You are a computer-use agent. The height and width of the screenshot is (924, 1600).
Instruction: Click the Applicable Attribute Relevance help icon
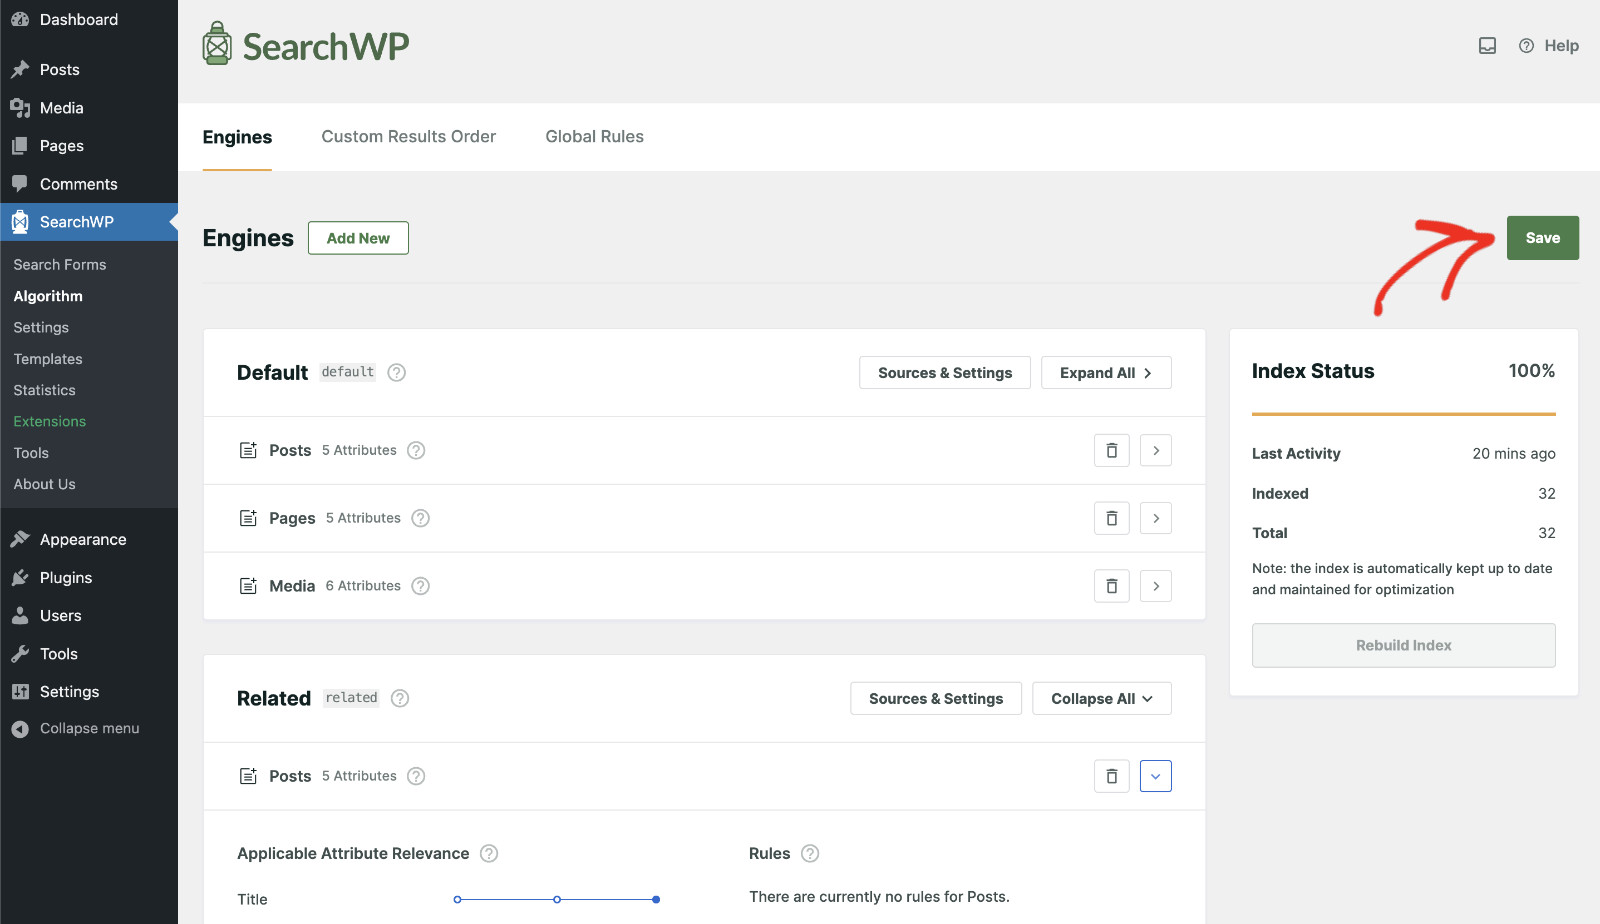489,853
